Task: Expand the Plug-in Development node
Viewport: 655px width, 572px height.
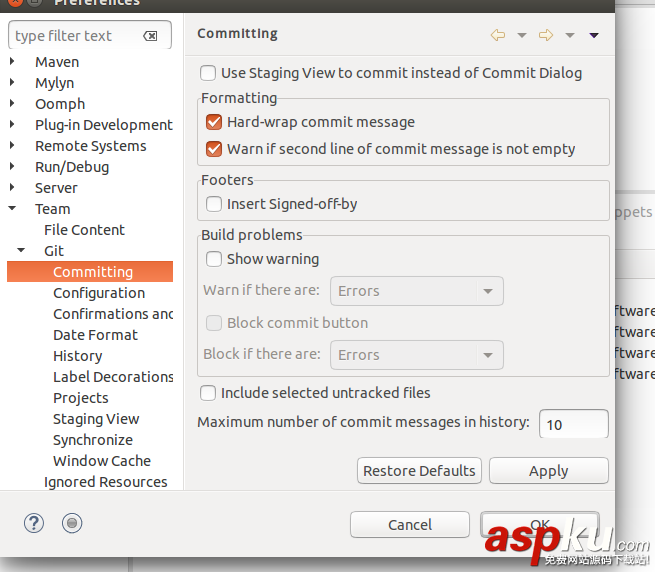Action: coord(12,124)
